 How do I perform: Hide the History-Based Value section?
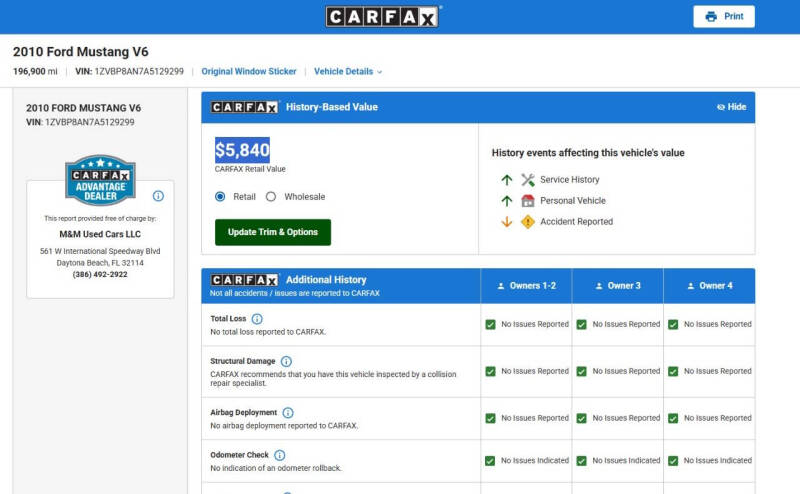(732, 107)
